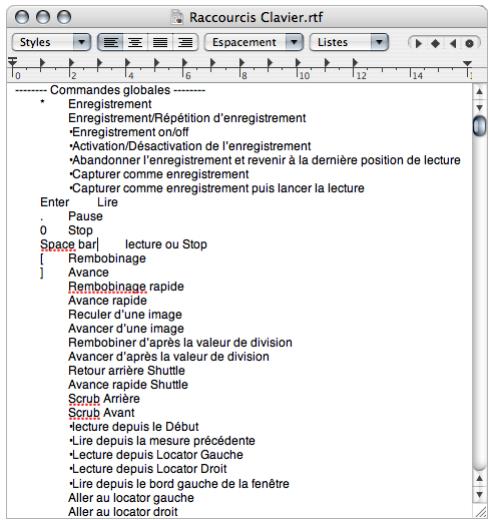This screenshot has height=520, width=490.
Task: Click the misspelled word 'Space'
Action: [x=58, y=244]
